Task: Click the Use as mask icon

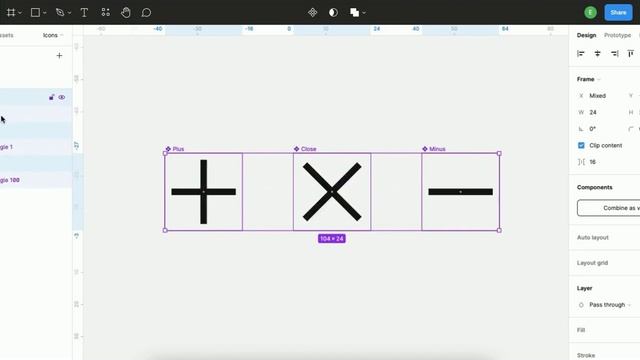Action: [x=333, y=13]
